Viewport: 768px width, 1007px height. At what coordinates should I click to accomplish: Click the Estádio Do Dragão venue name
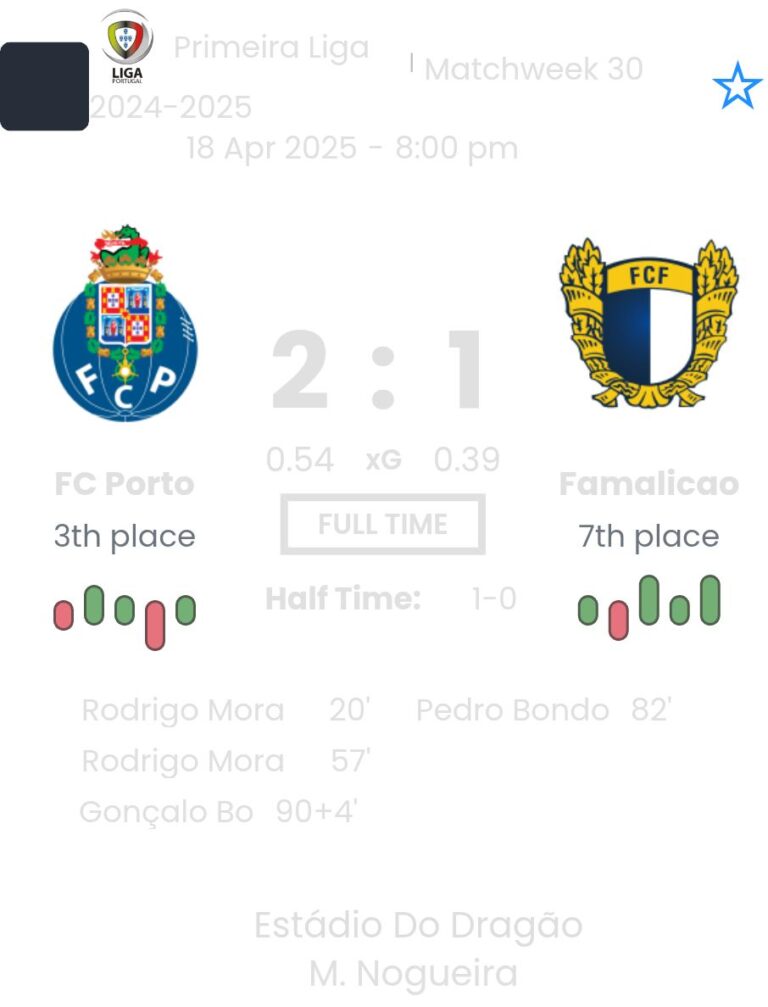pyautogui.click(x=418, y=925)
